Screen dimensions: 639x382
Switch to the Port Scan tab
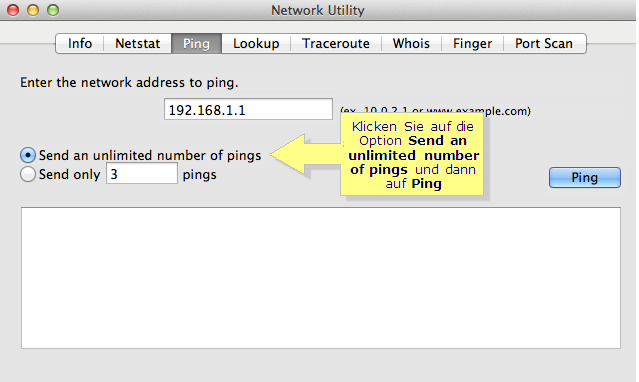click(x=544, y=44)
